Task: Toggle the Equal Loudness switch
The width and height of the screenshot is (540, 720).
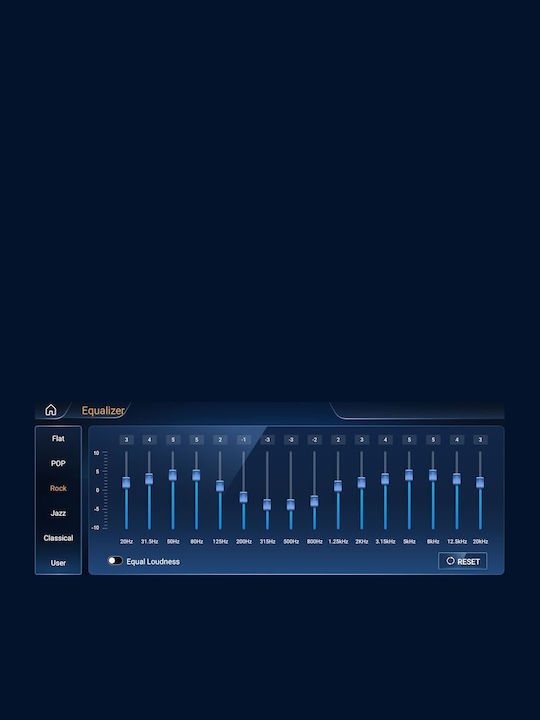Action: tap(115, 561)
